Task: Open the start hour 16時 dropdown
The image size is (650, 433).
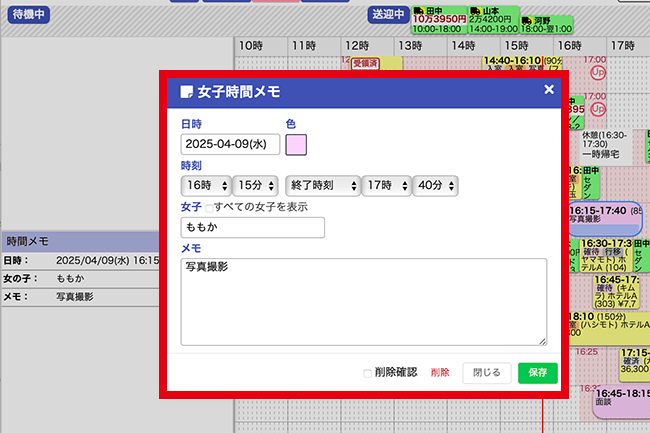Action: 204,185
